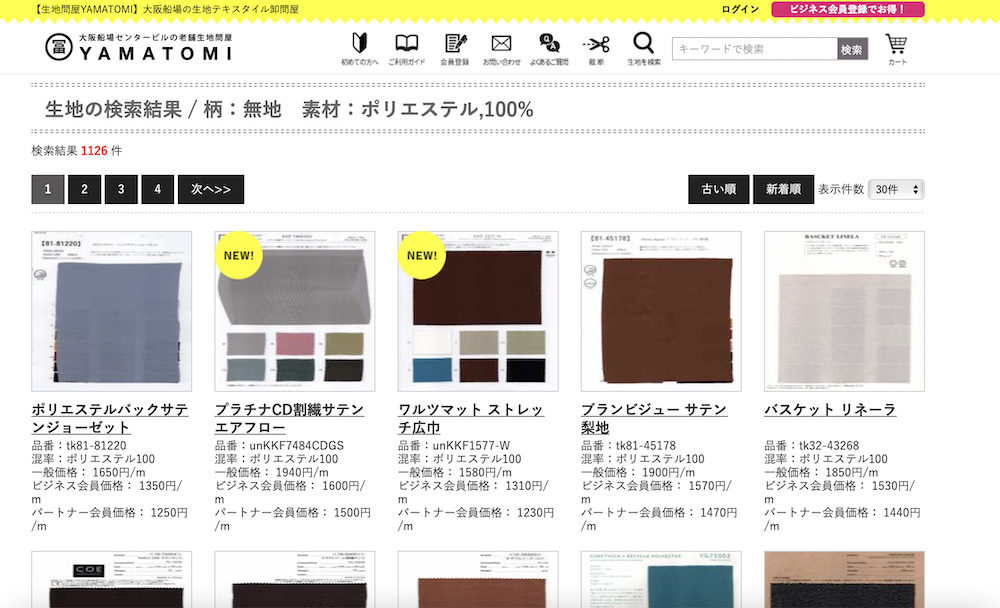Go to results page 4

[x=157, y=189]
